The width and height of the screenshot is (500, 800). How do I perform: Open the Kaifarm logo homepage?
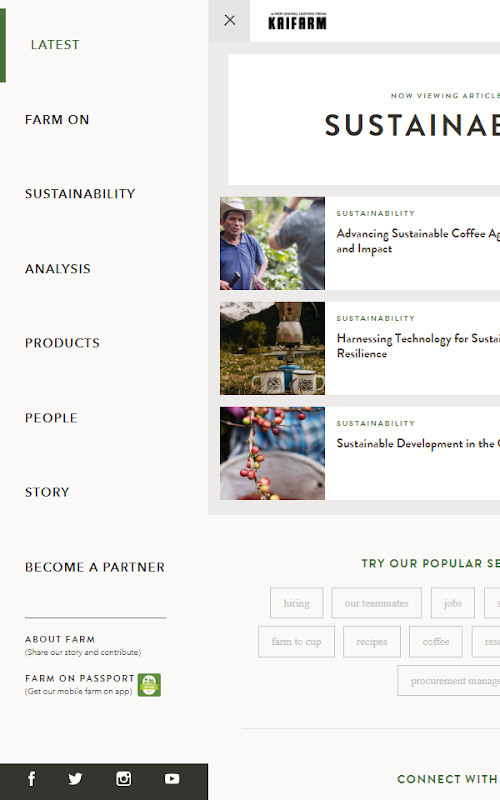point(297,21)
